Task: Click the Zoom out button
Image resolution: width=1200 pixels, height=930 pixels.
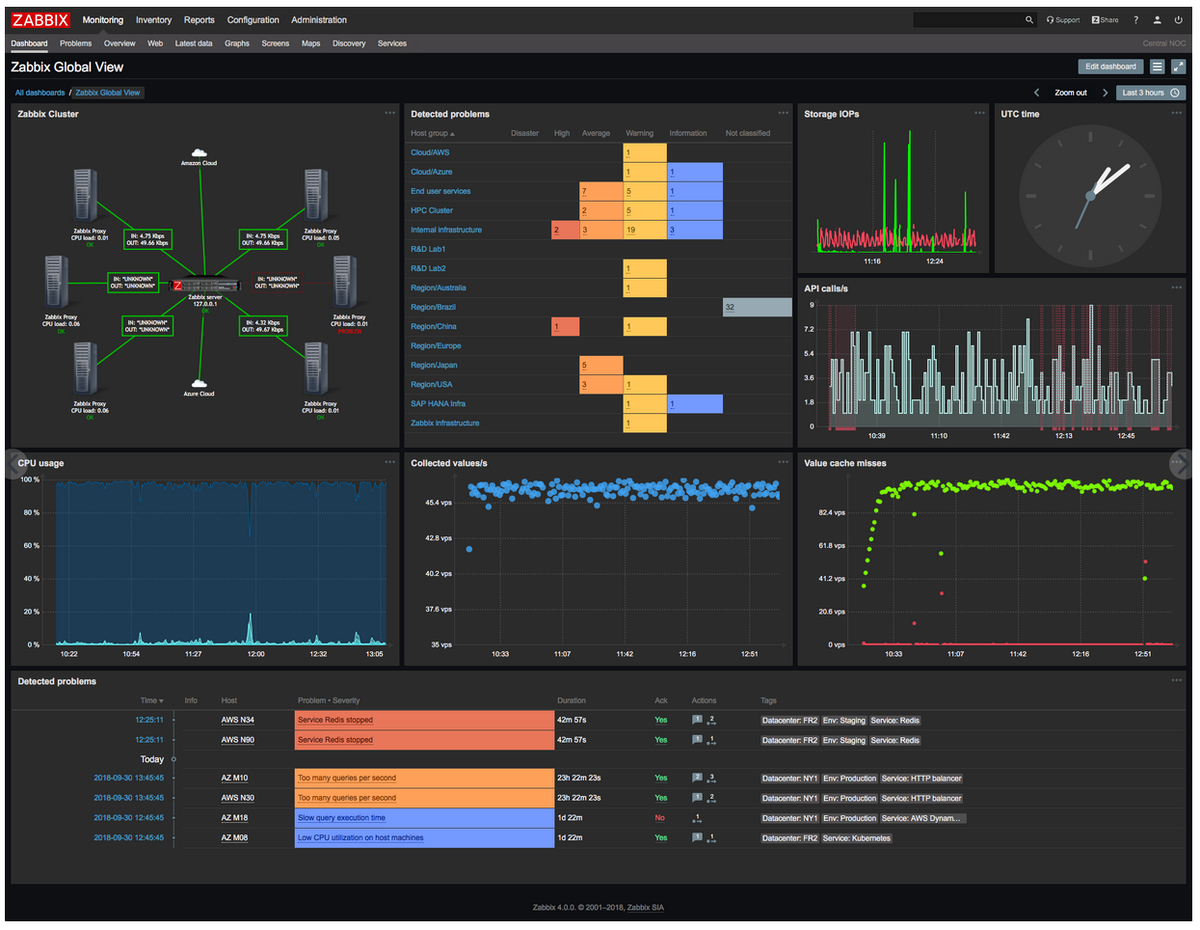Action: 1071,93
